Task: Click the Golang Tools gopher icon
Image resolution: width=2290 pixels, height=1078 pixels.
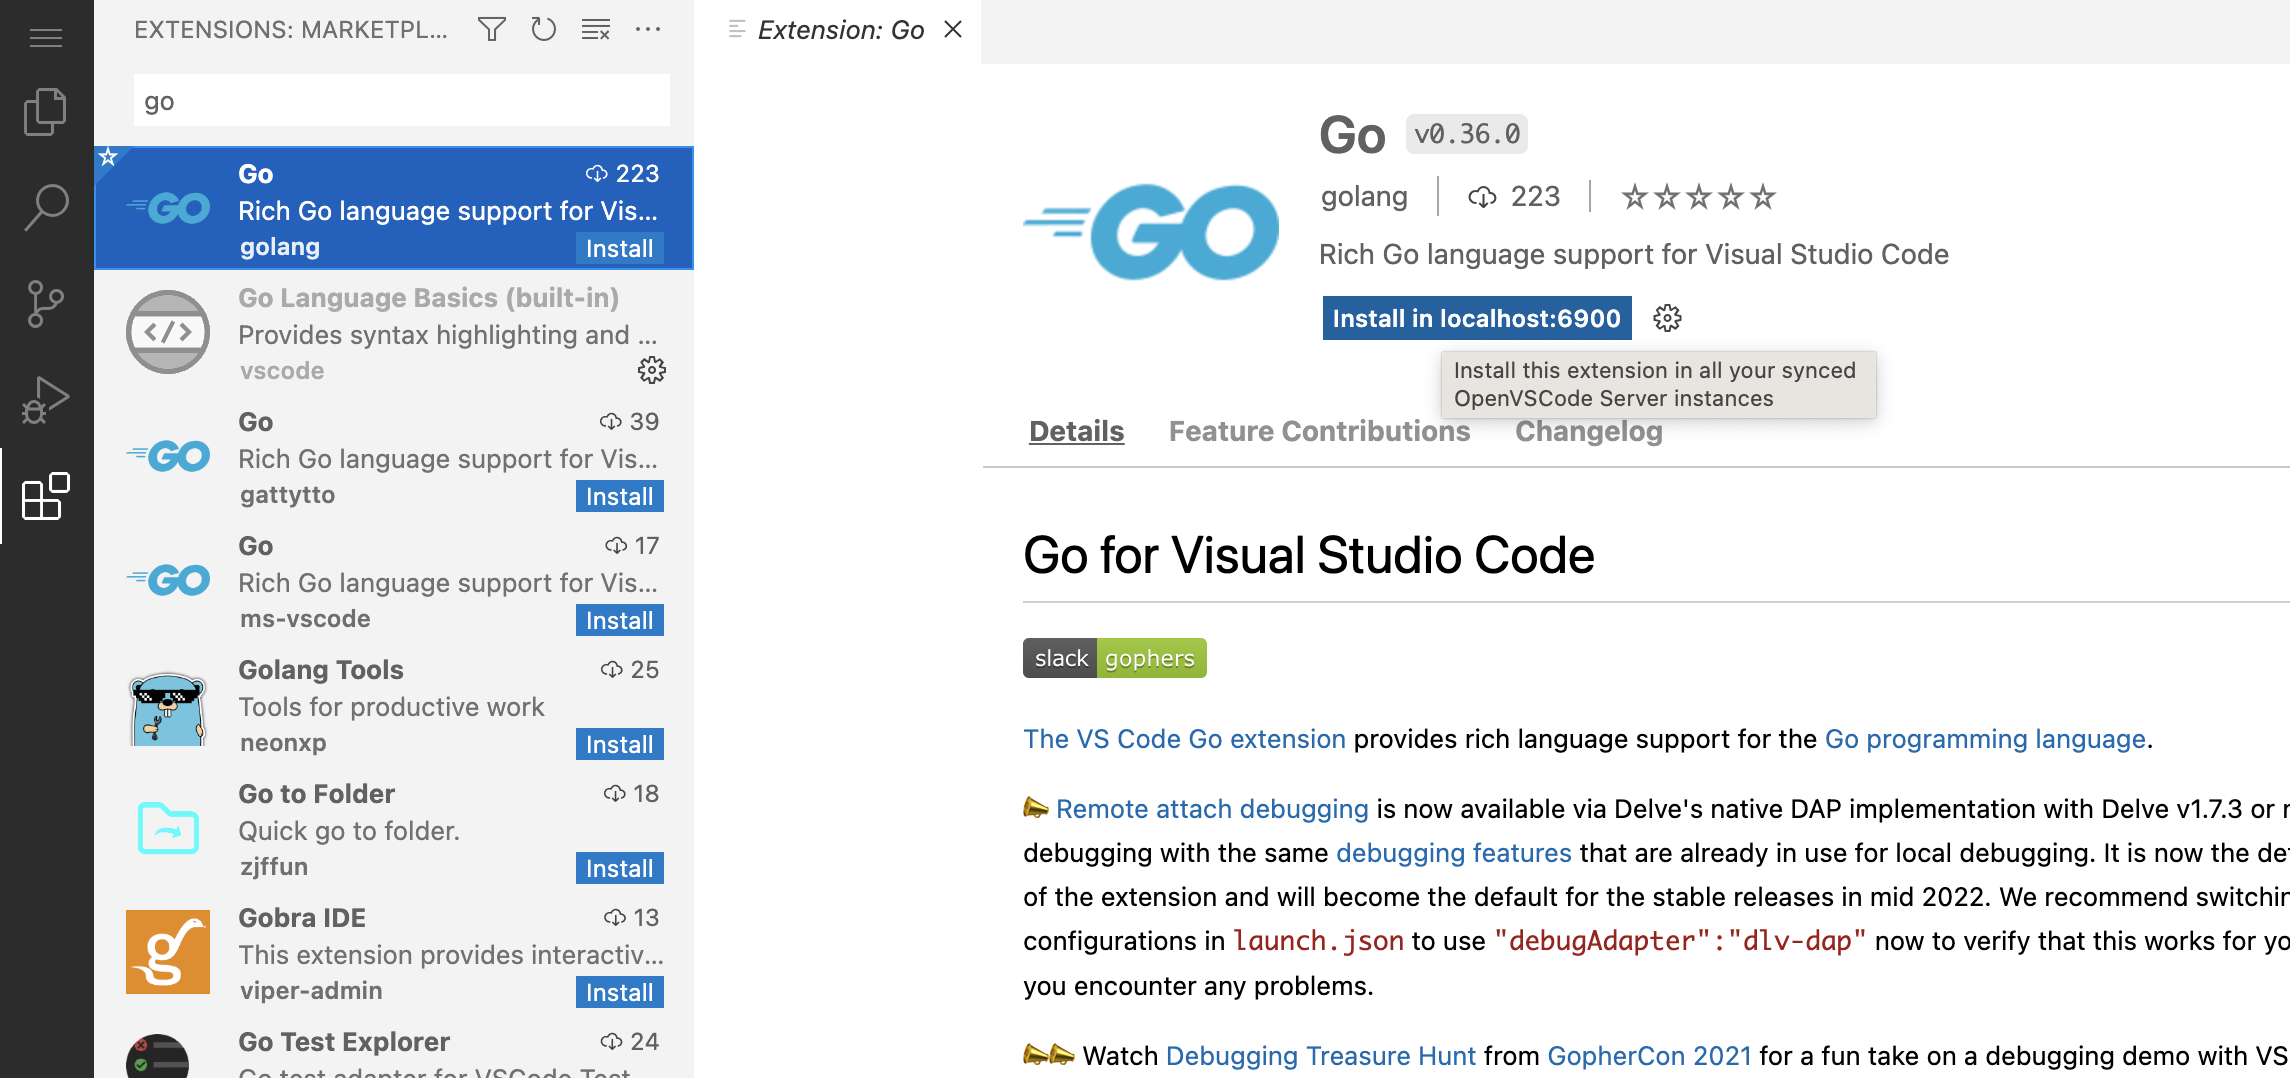Action: (x=168, y=706)
